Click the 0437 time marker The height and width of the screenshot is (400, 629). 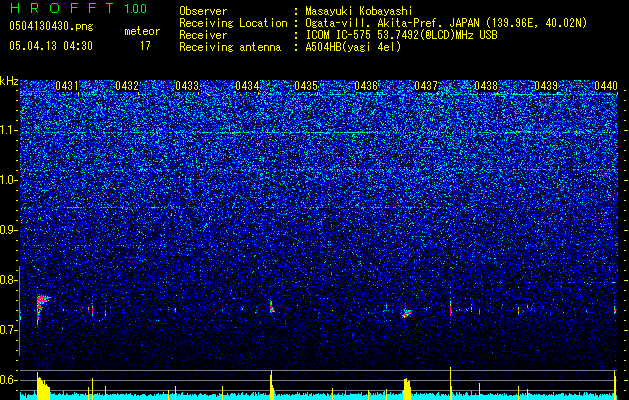(x=426, y=86)
